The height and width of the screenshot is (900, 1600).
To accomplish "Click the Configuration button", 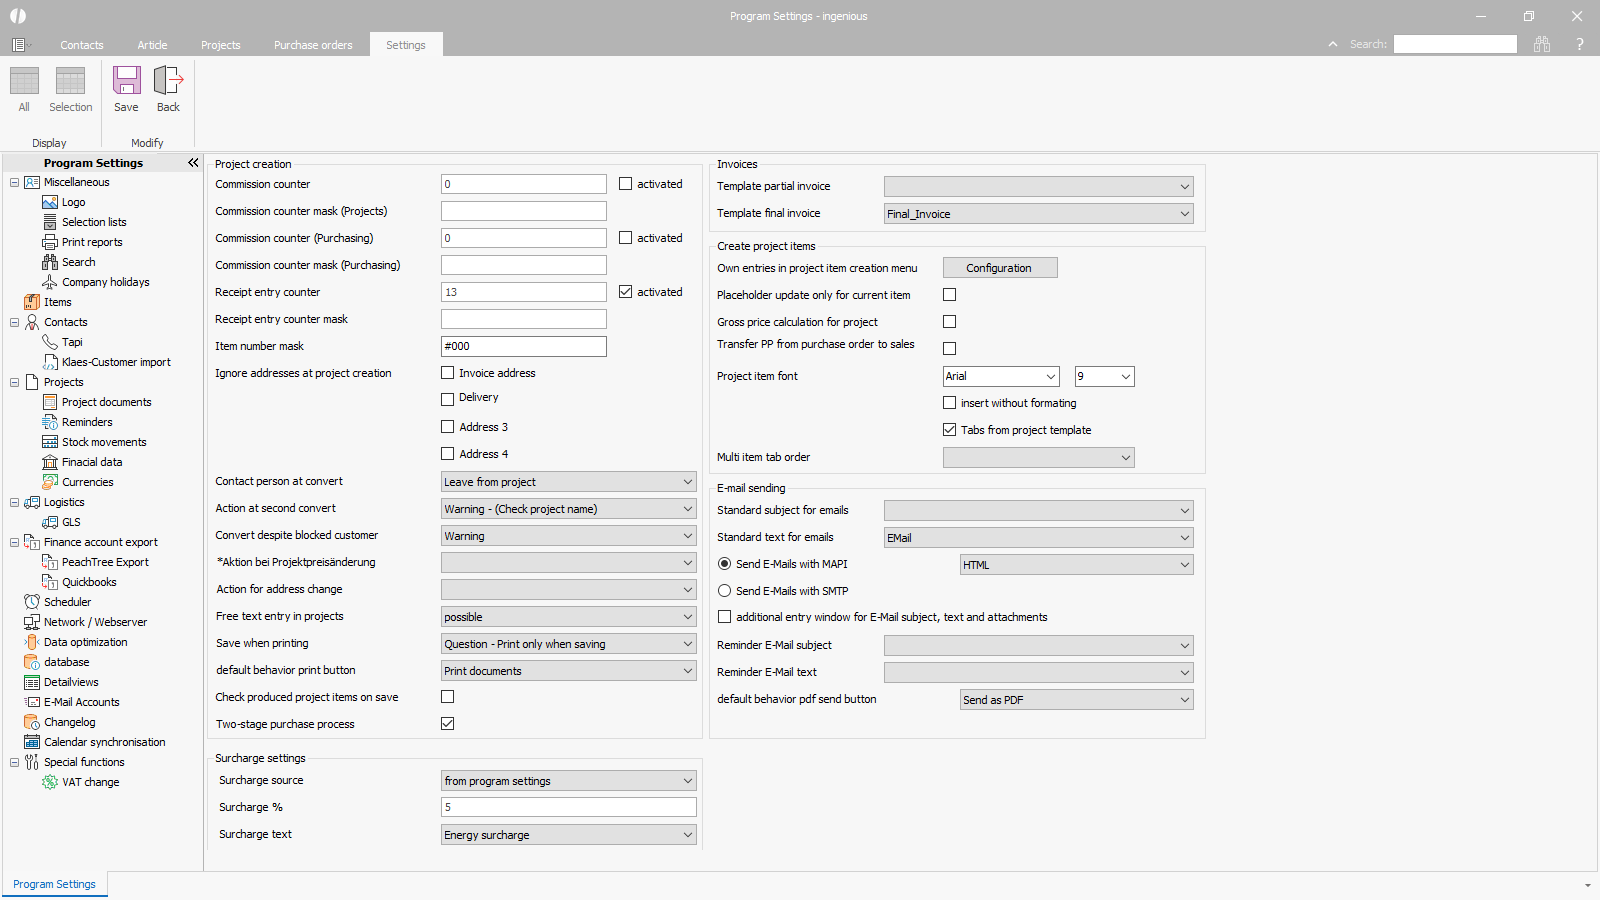I will pyautogui.click(x=999, y=268).
